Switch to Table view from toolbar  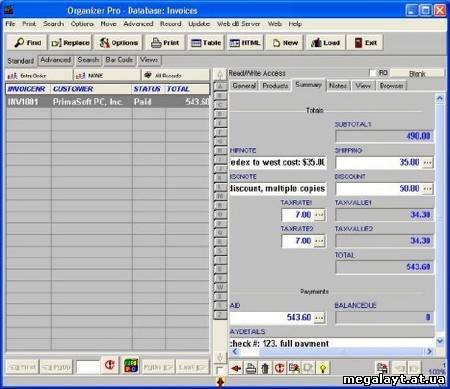click(206, 43)
